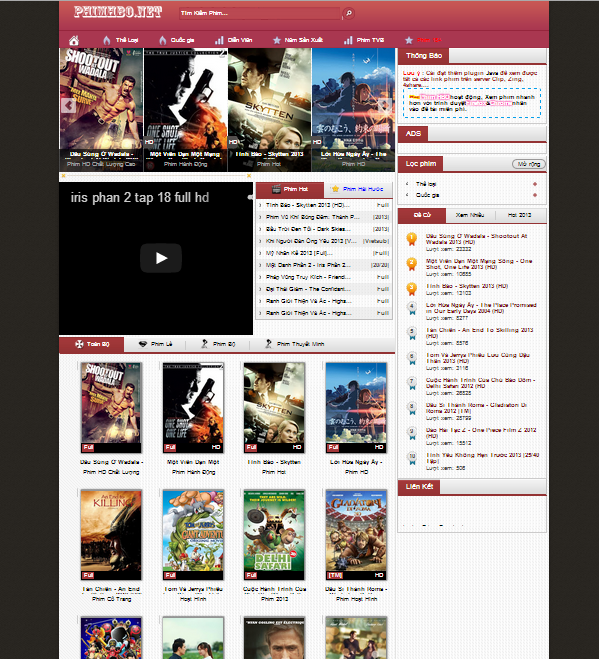
Task: Open Pháp Vòng Truy Kích link
Action: point(308,277)
